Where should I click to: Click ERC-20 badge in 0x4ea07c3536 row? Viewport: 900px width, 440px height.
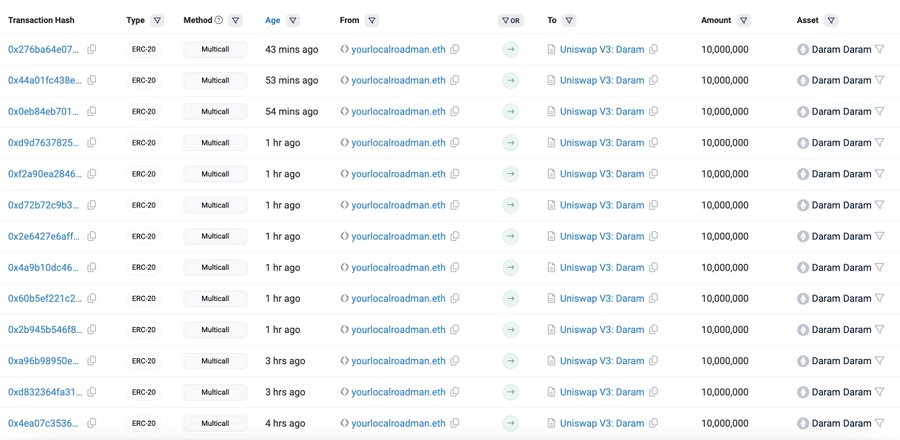143,423
